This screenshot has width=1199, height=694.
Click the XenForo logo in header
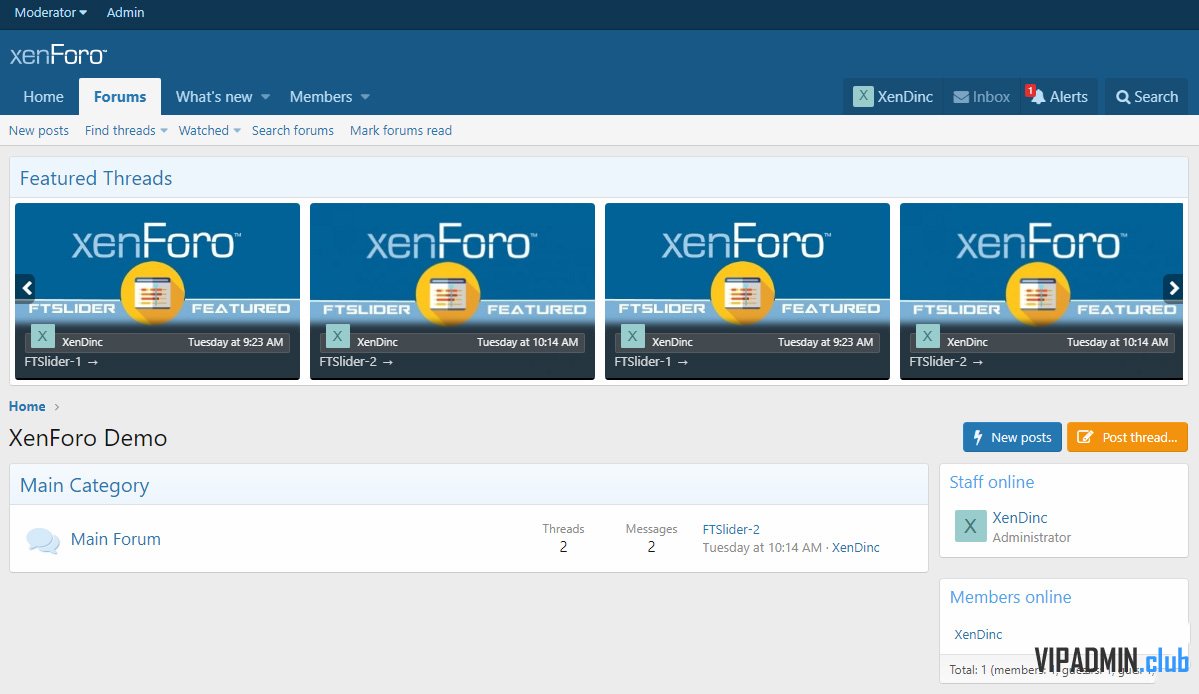coord(58,55)
